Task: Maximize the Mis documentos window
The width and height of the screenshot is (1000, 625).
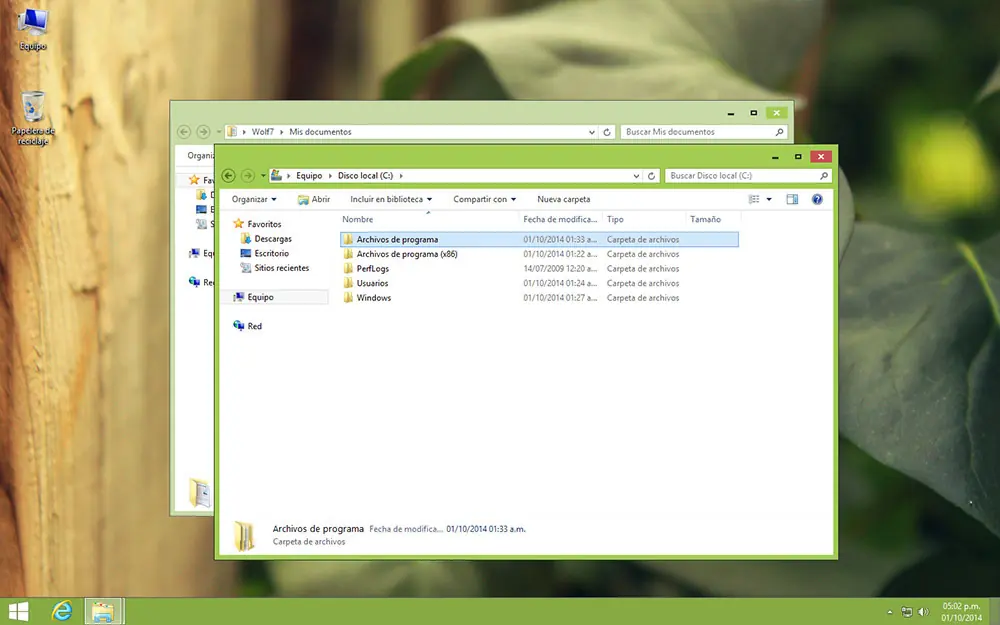Action: (753, 113)
